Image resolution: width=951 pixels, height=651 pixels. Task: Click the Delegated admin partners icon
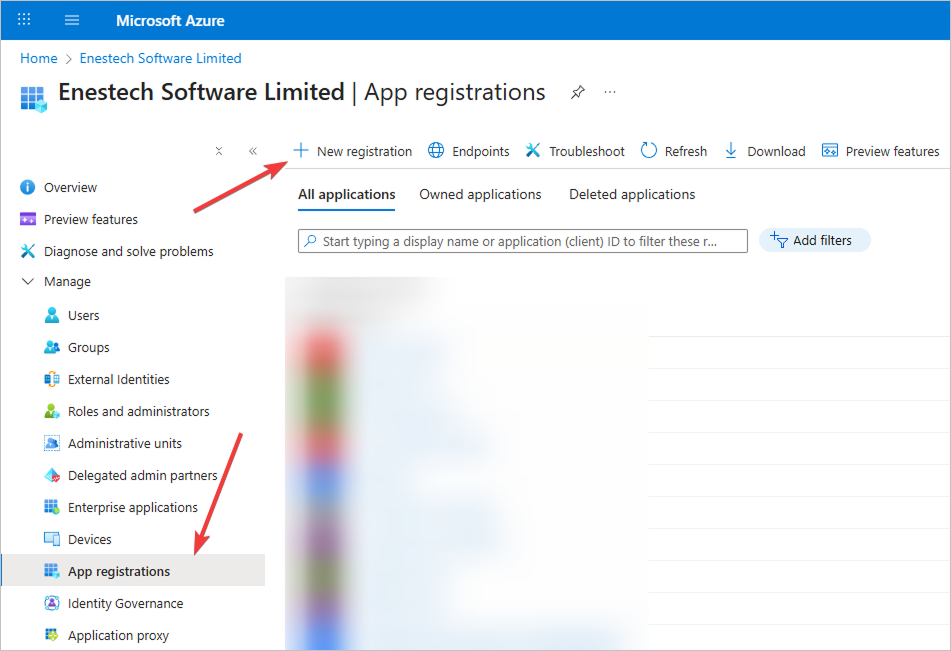point(52,476)
